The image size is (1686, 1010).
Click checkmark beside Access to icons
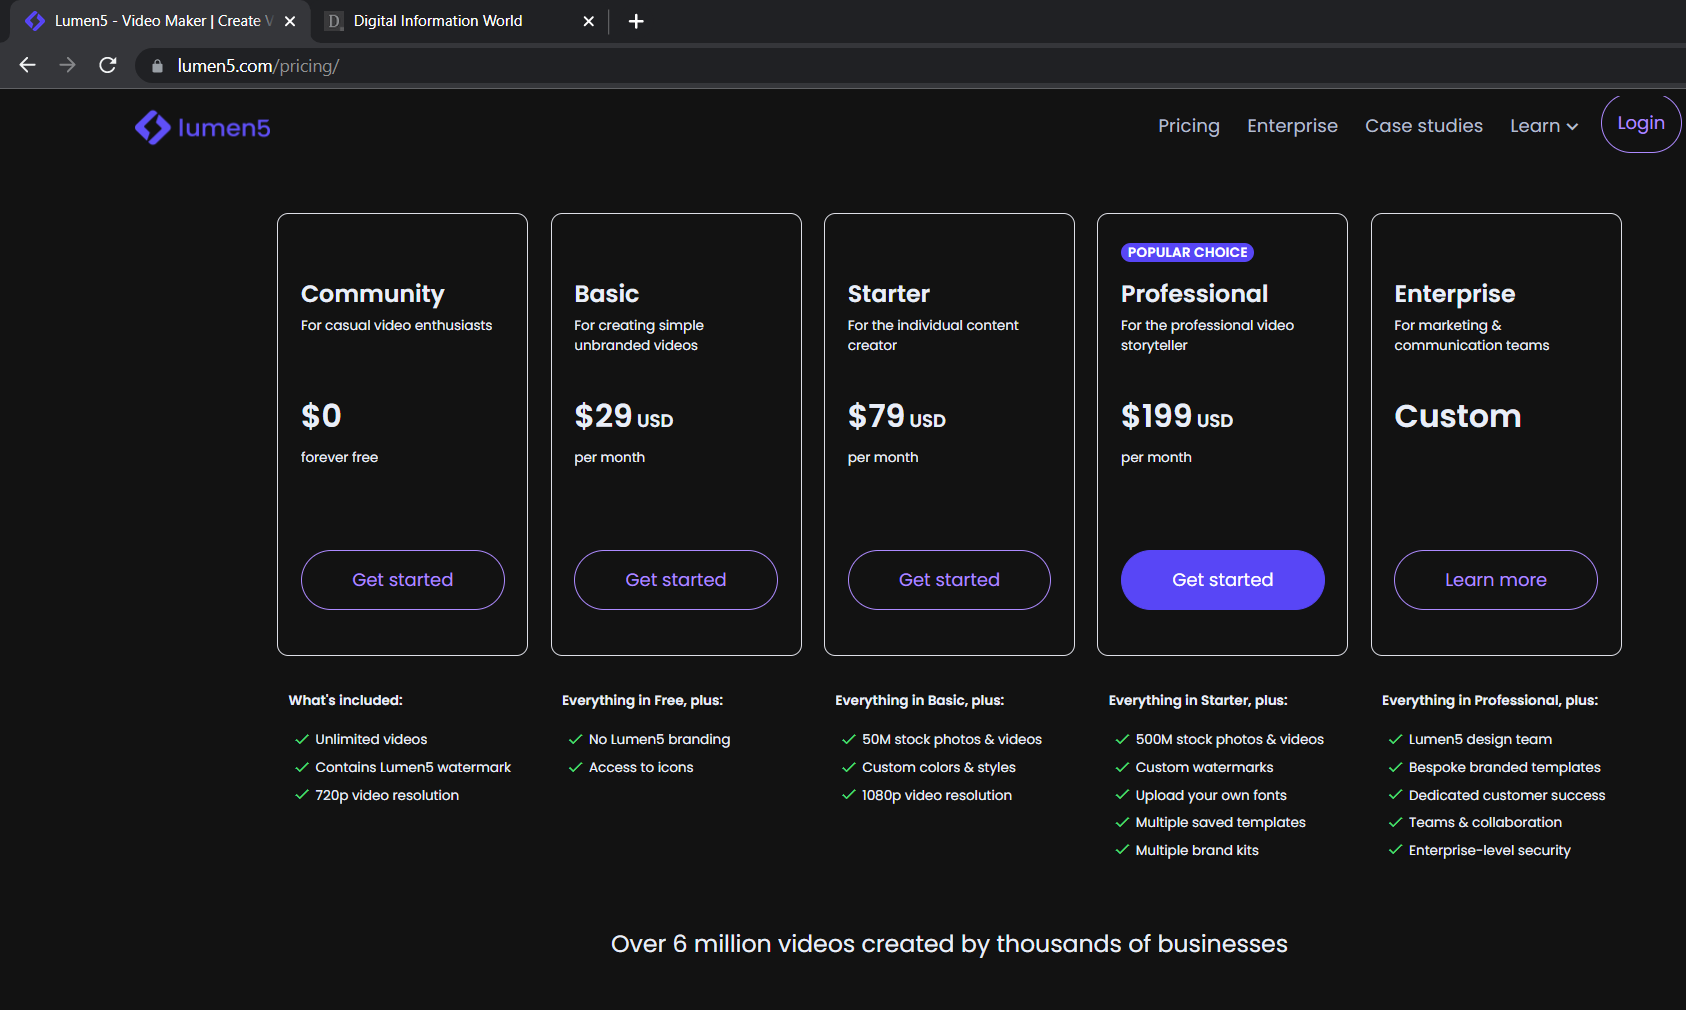(x=575, y=768)
